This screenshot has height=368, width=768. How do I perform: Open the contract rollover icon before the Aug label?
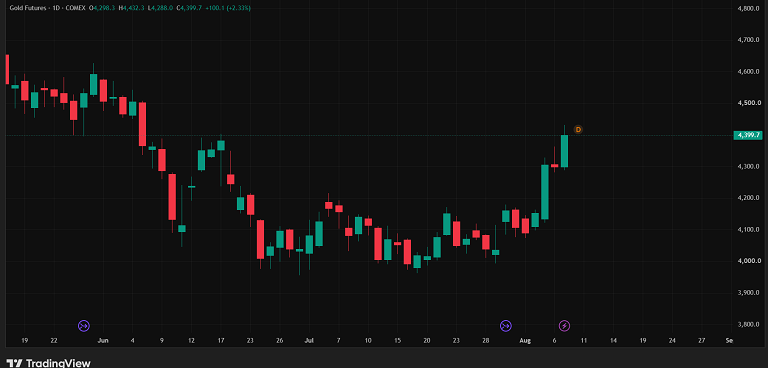tap(505, 325)
